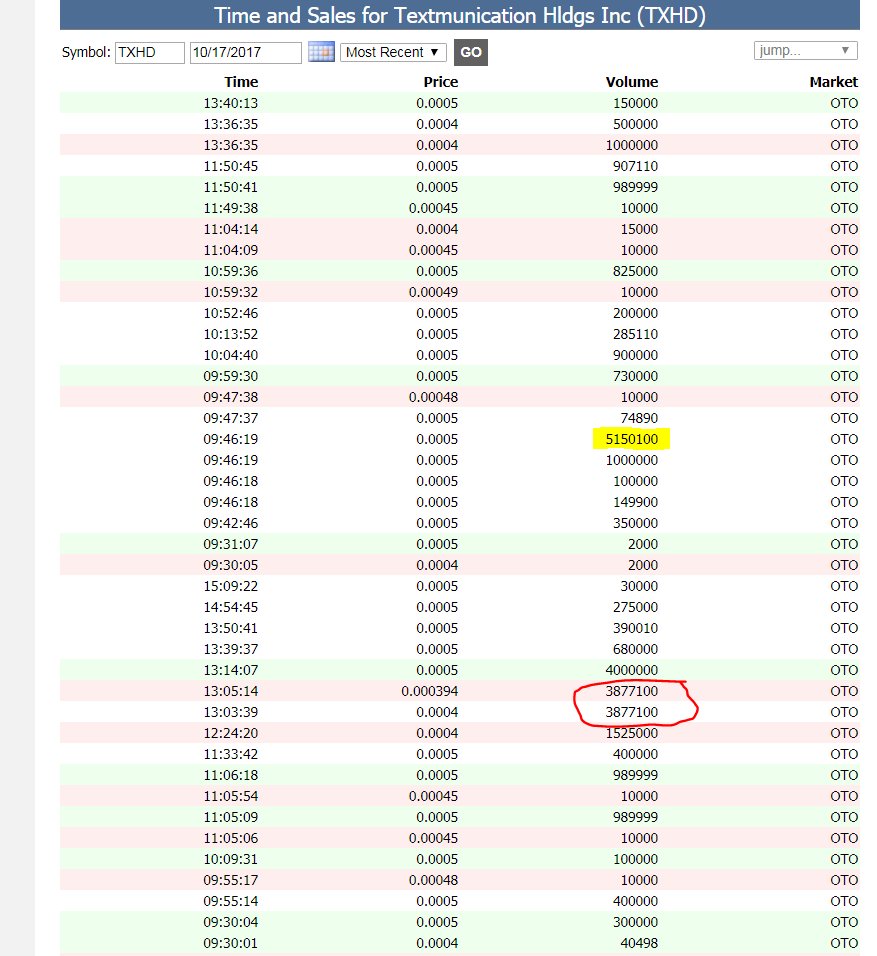877x956 pixels.
Task: Select time cell 09:31:07
Action: point(231,544)
